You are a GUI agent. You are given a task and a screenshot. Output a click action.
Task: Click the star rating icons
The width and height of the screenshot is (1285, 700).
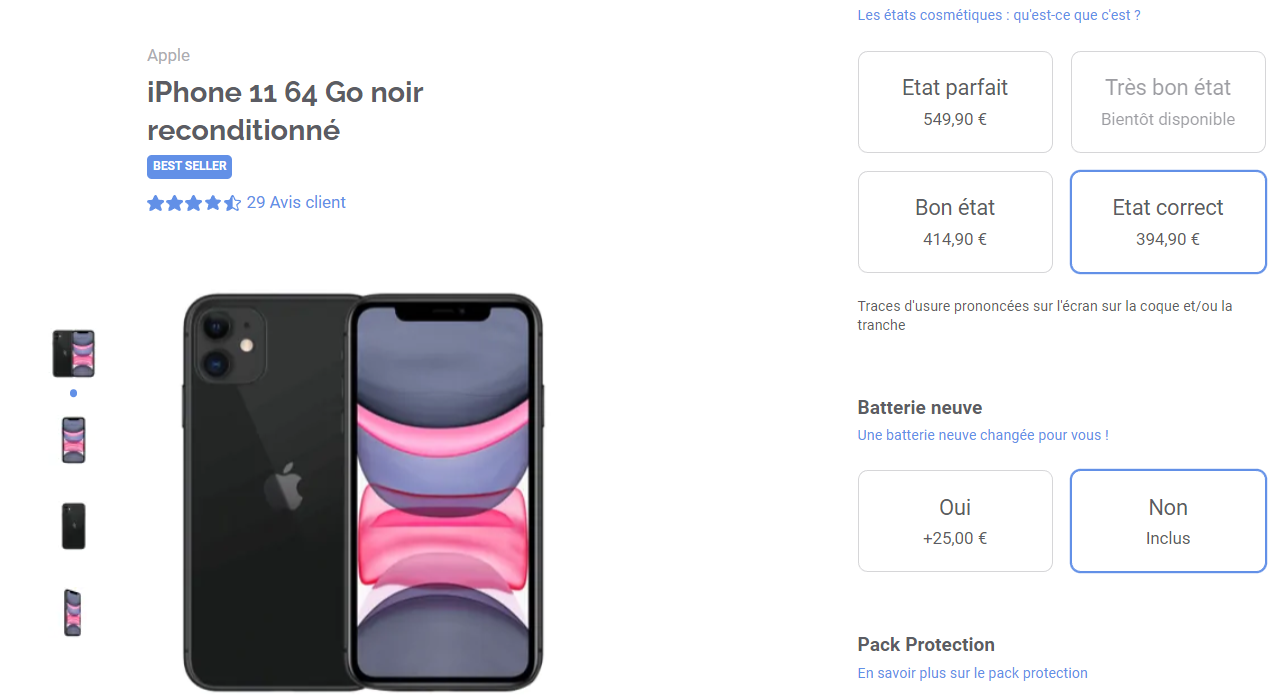193,203
